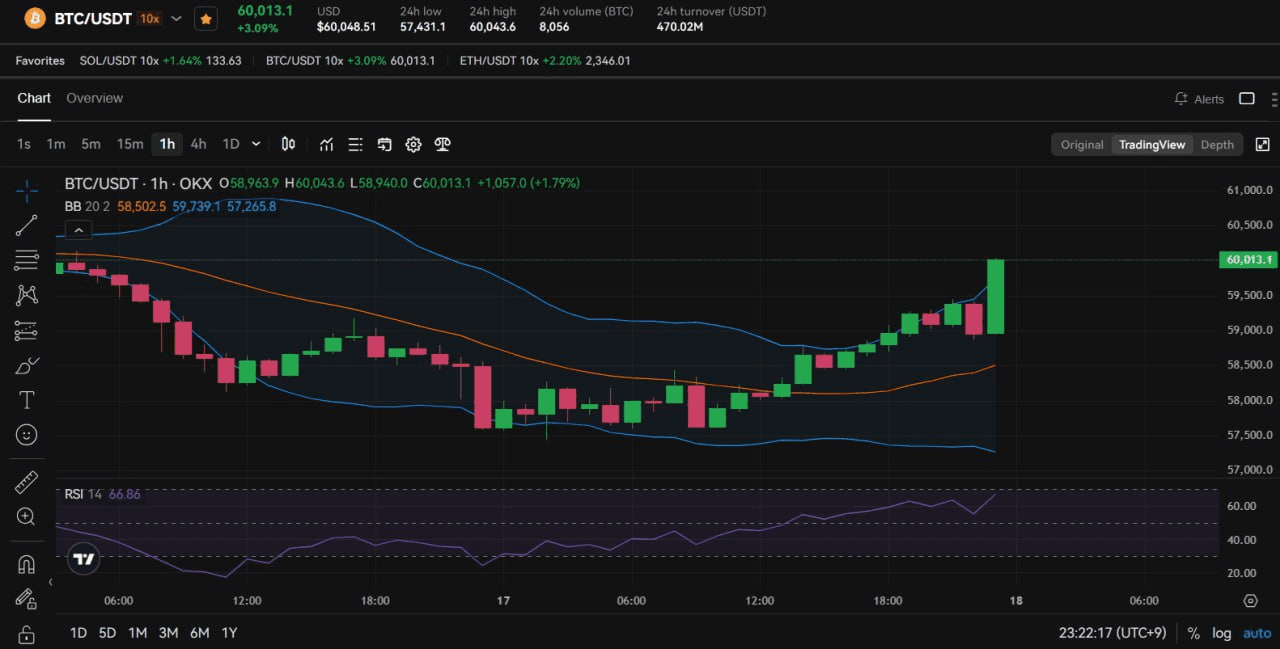Select the trend line drawing tool
This screenshot has width=1280, height=649.
27,225
